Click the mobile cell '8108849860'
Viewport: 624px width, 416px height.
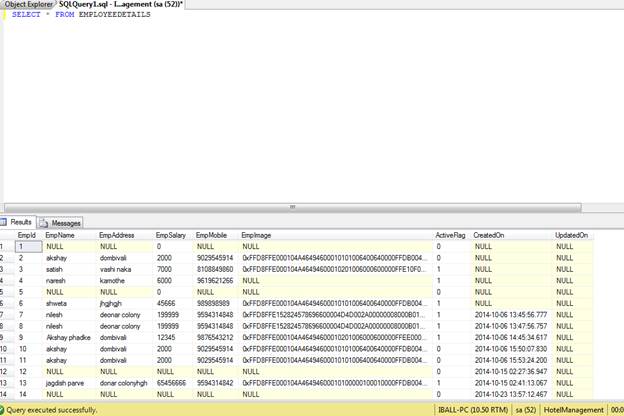coord(216,270)
